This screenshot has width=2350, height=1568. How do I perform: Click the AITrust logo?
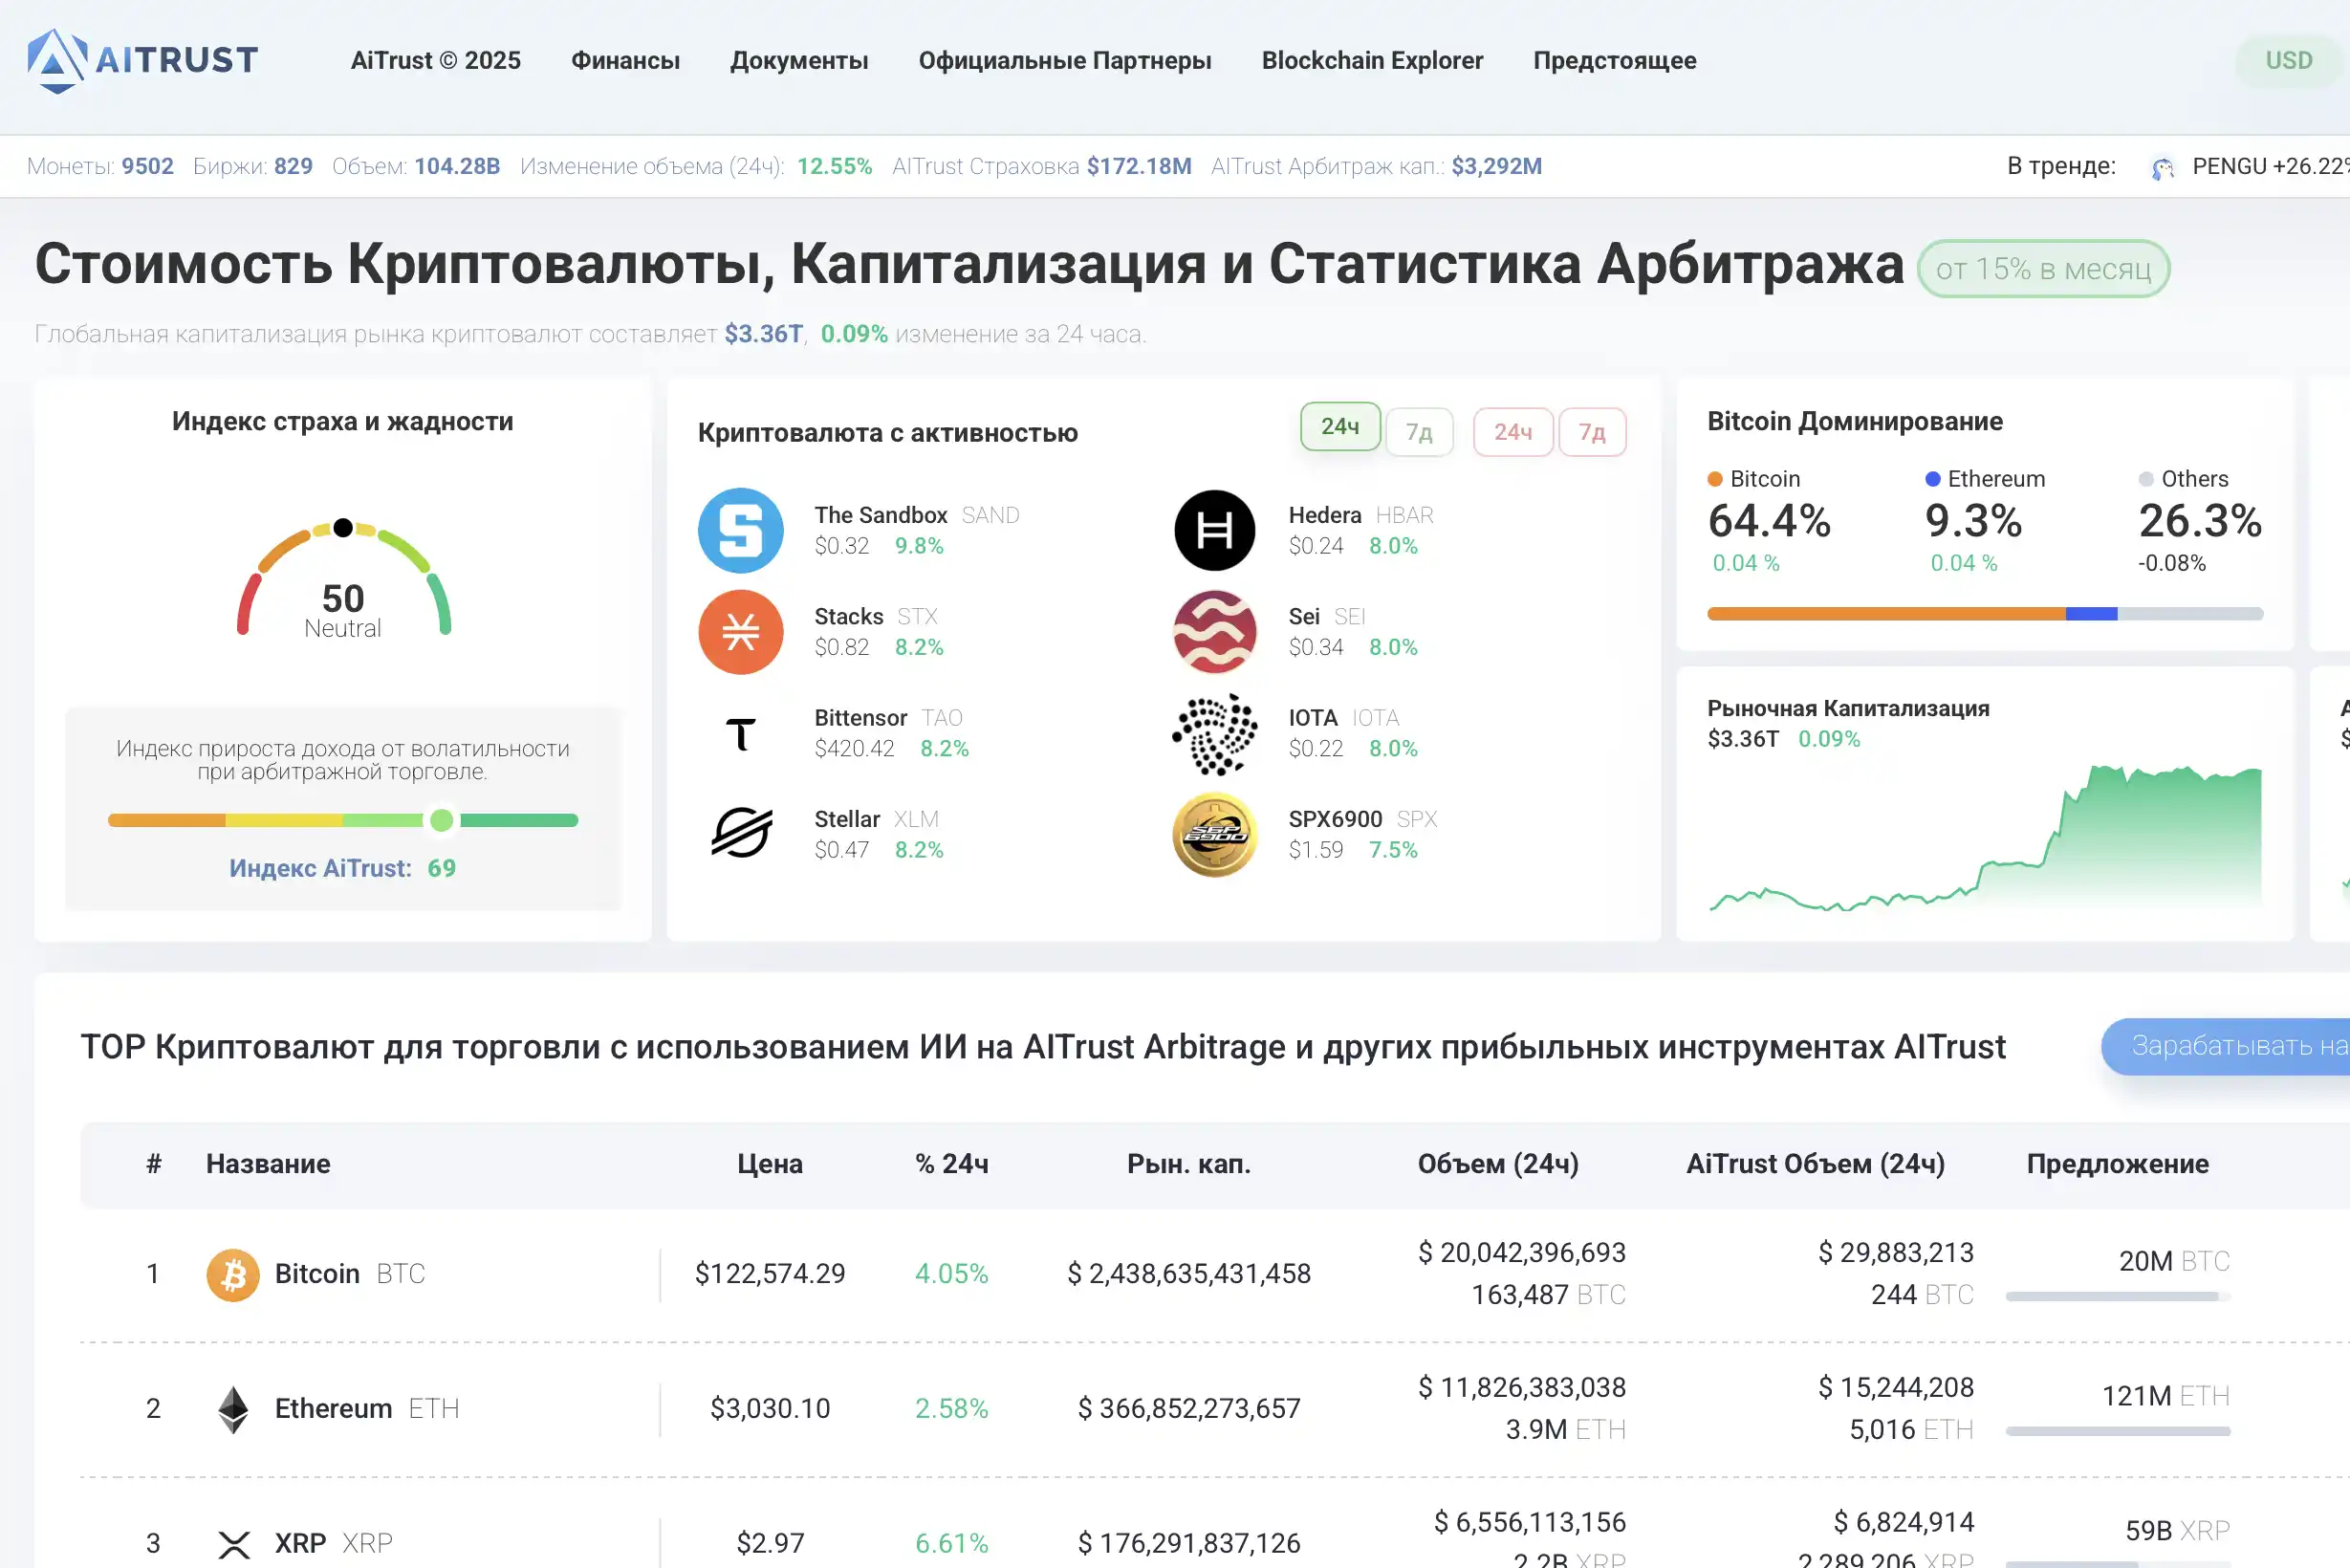[x=142, y=60]
